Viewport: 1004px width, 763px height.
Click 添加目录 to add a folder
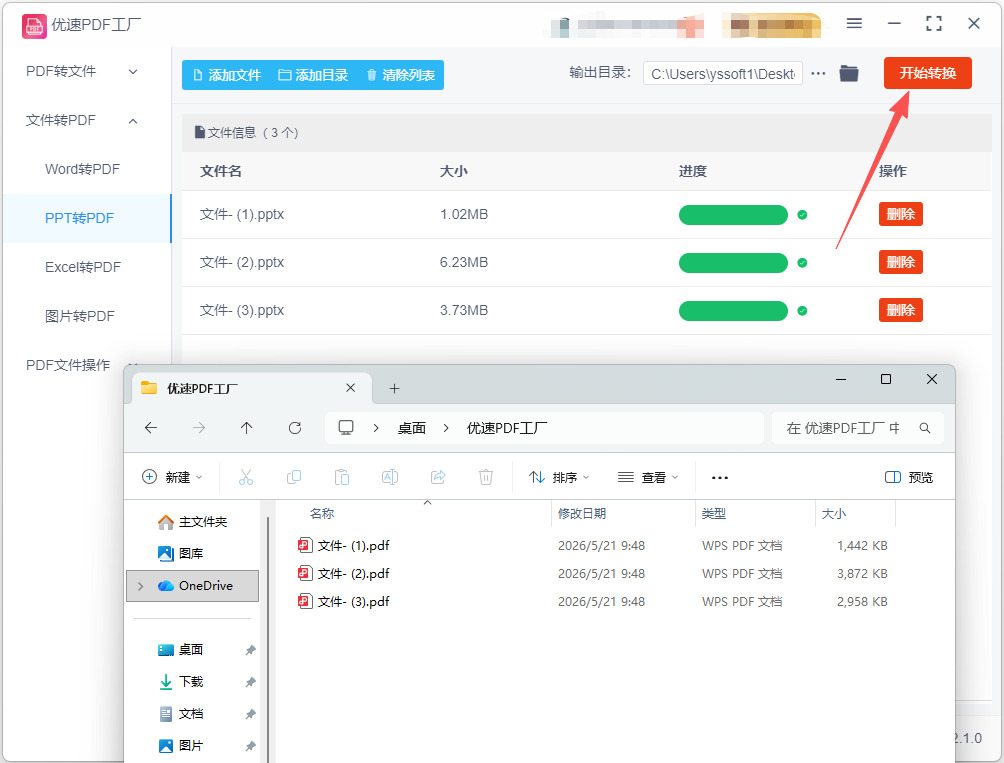313,75
